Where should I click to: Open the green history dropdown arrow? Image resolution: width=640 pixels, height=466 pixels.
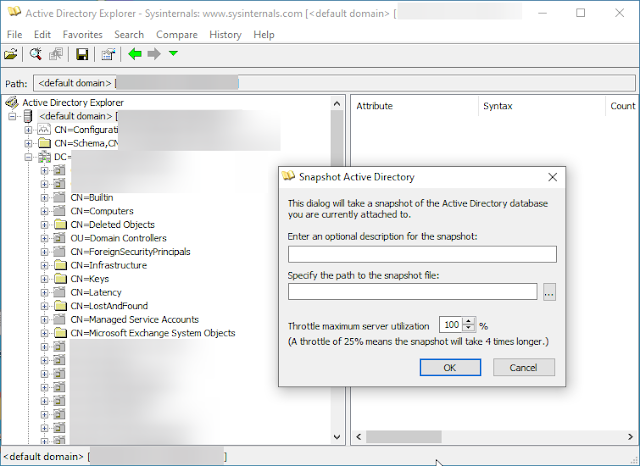click(173, 53)
